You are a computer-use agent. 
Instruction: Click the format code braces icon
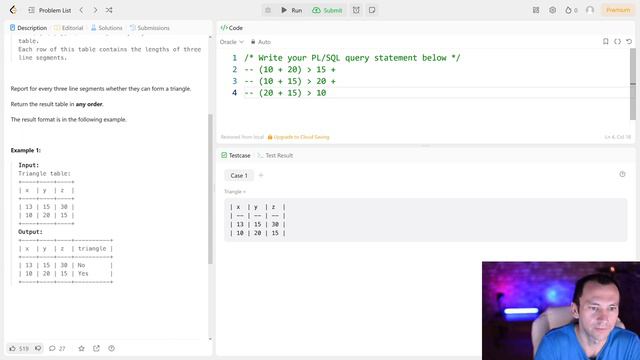(617, 42)
